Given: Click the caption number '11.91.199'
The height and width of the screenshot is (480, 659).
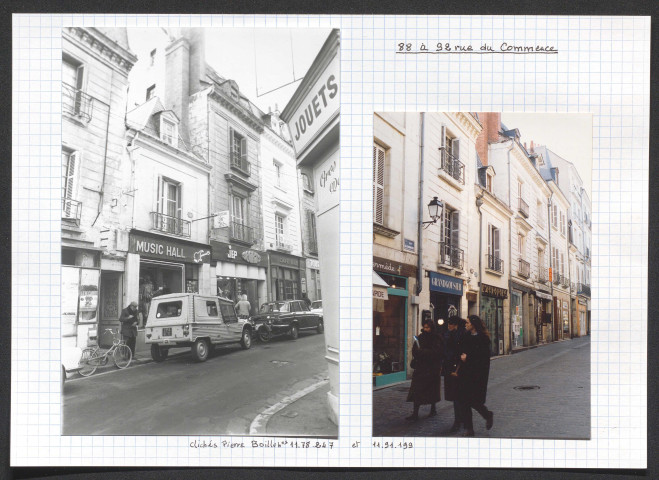Looking at the screenshot, I should tap(393, 445).
